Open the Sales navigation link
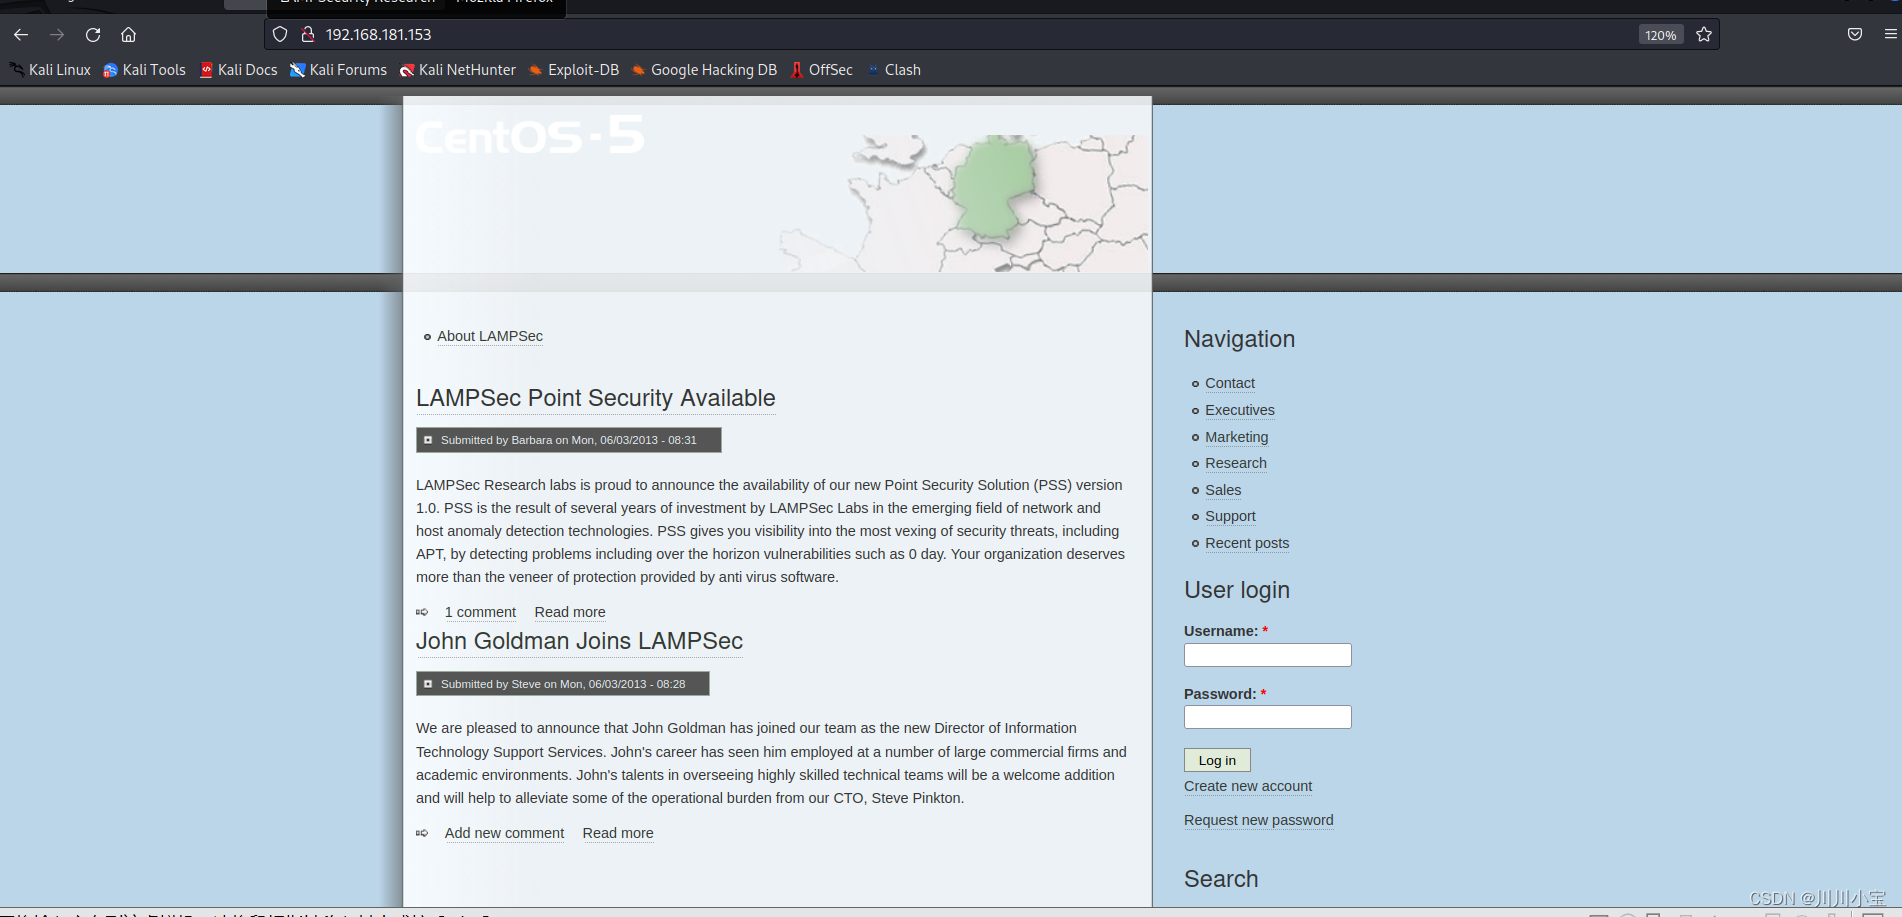This screenshot has height=917, width=1902. pyautogui.click(x=1223, y=490)
